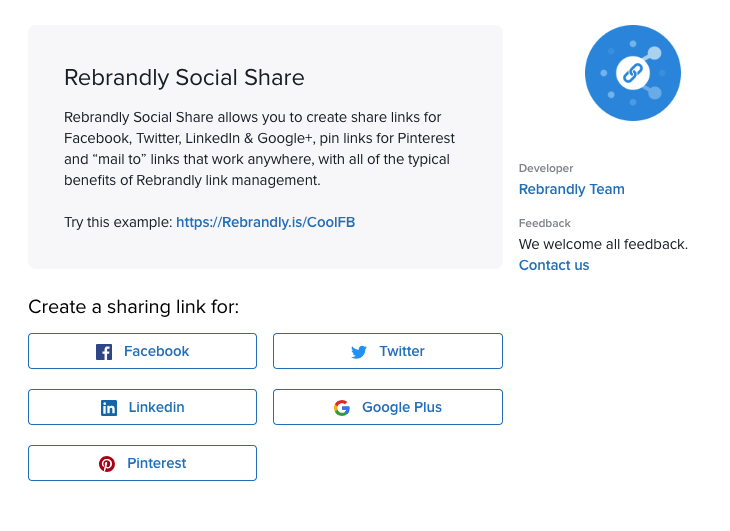
Task: Choose the Google Plus sharing option
Action: tap(388, 407)
